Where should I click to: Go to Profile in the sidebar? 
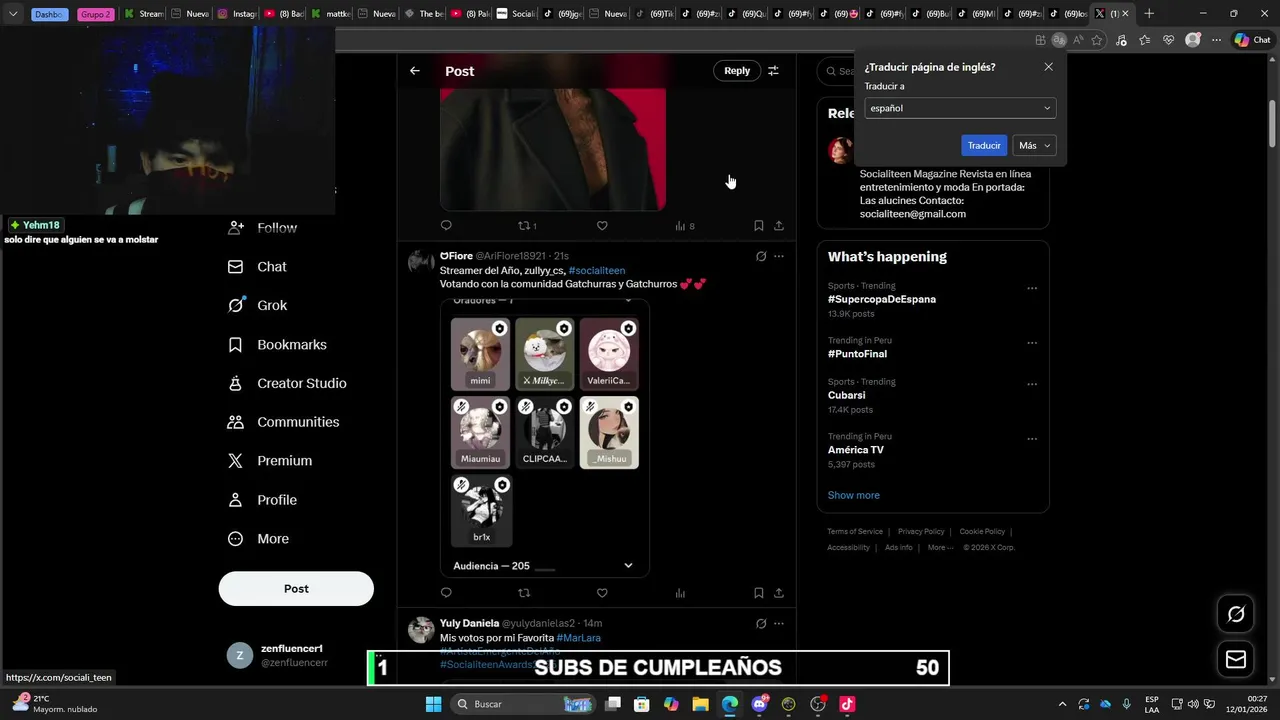coord(263,500)
